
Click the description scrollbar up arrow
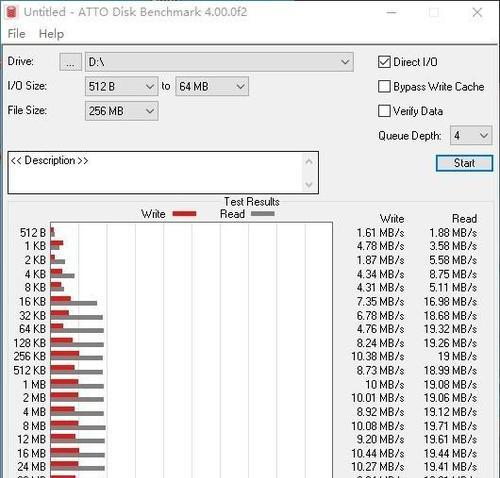tap(309, 162)
